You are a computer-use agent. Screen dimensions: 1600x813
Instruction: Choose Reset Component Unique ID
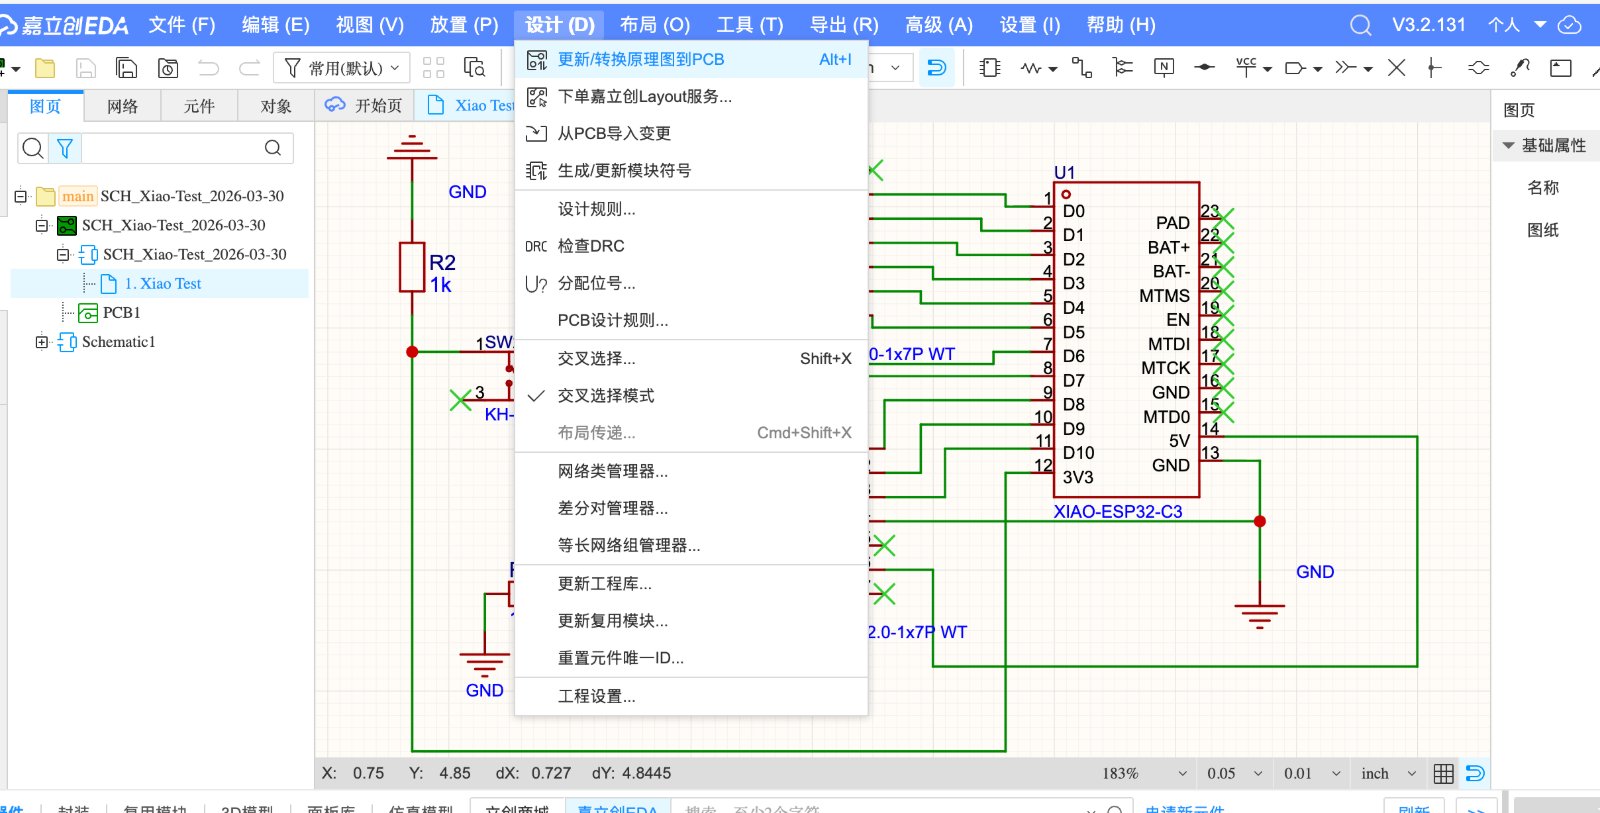691,658
